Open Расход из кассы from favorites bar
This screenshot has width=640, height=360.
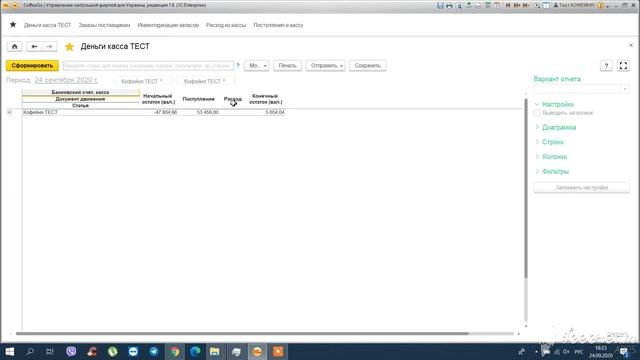[x=226, y=25]
